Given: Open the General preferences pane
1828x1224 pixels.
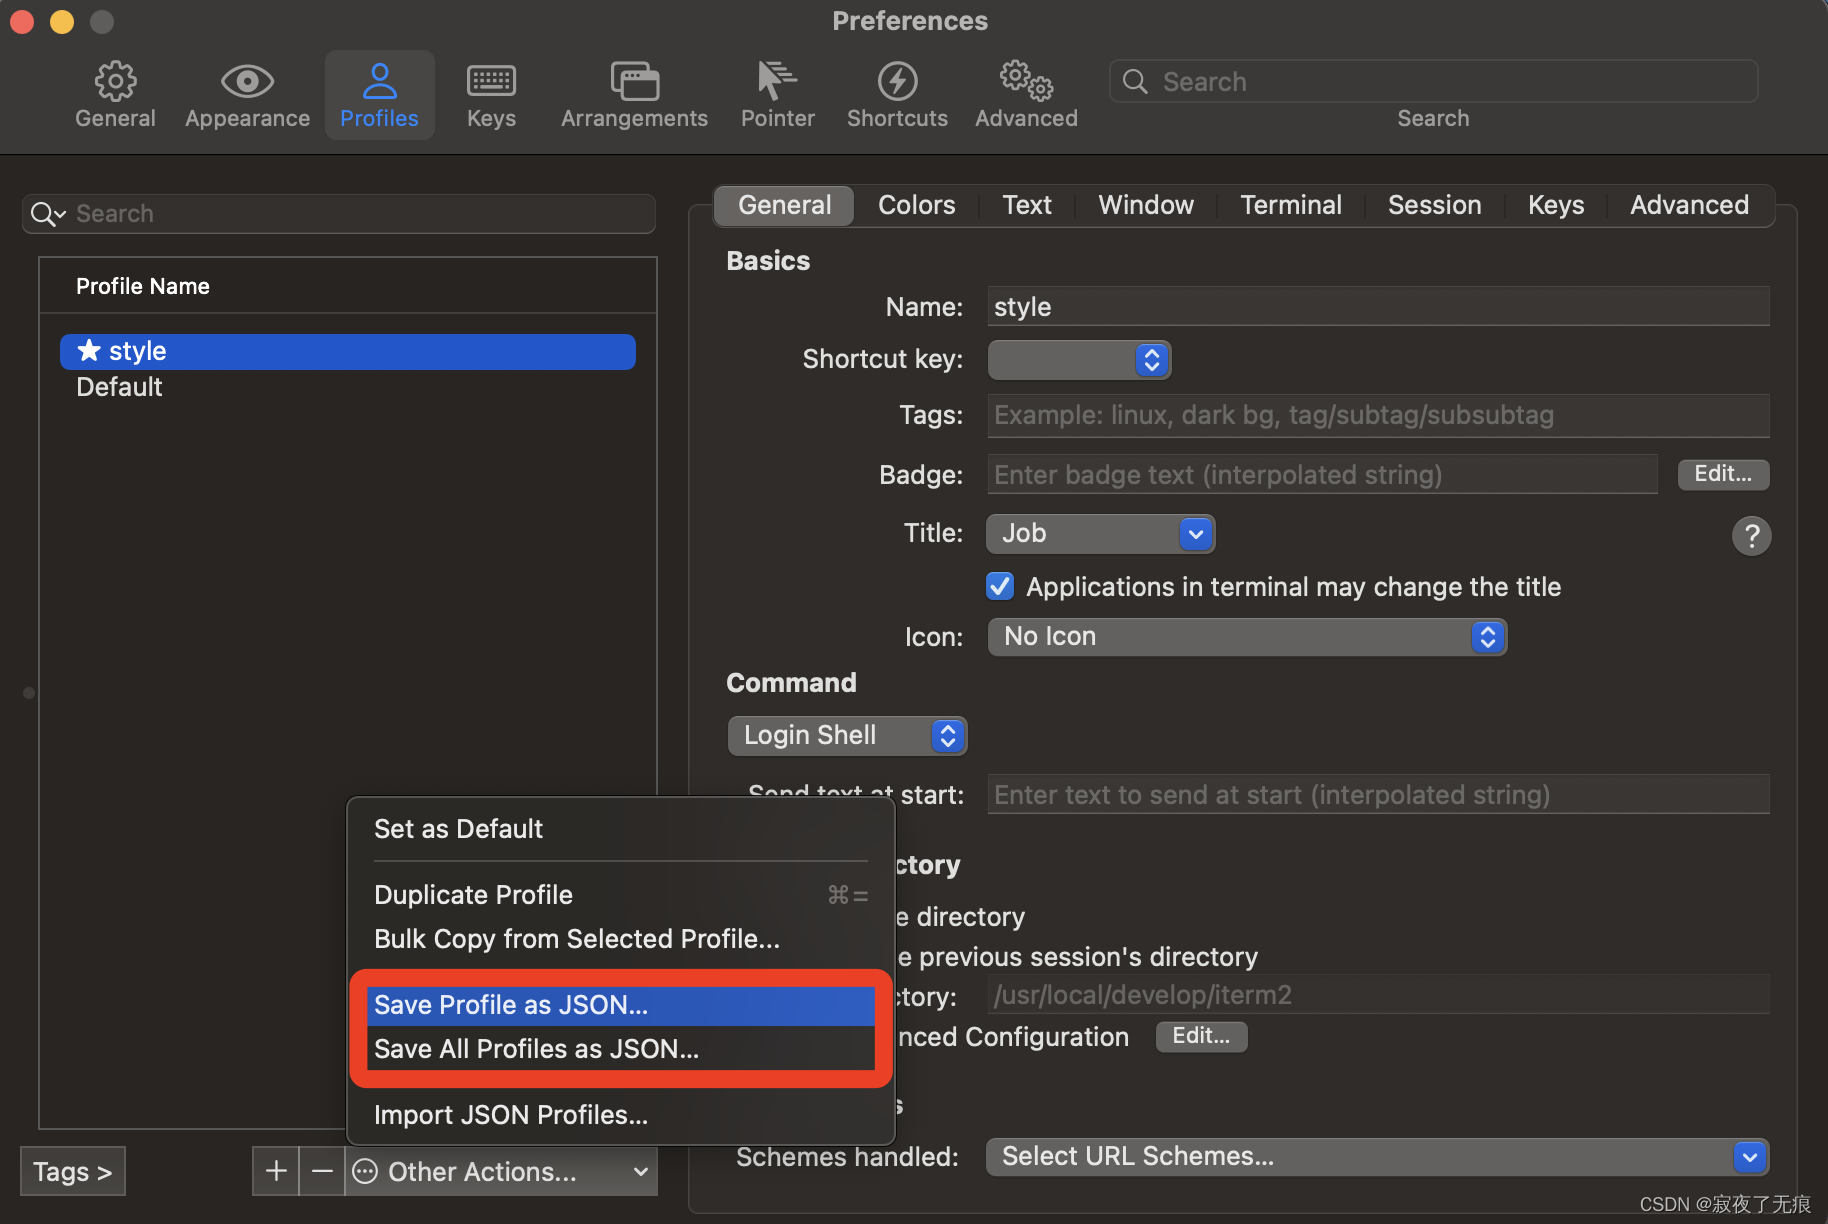Looking at the screenshot, I should [x=115, y=94].
